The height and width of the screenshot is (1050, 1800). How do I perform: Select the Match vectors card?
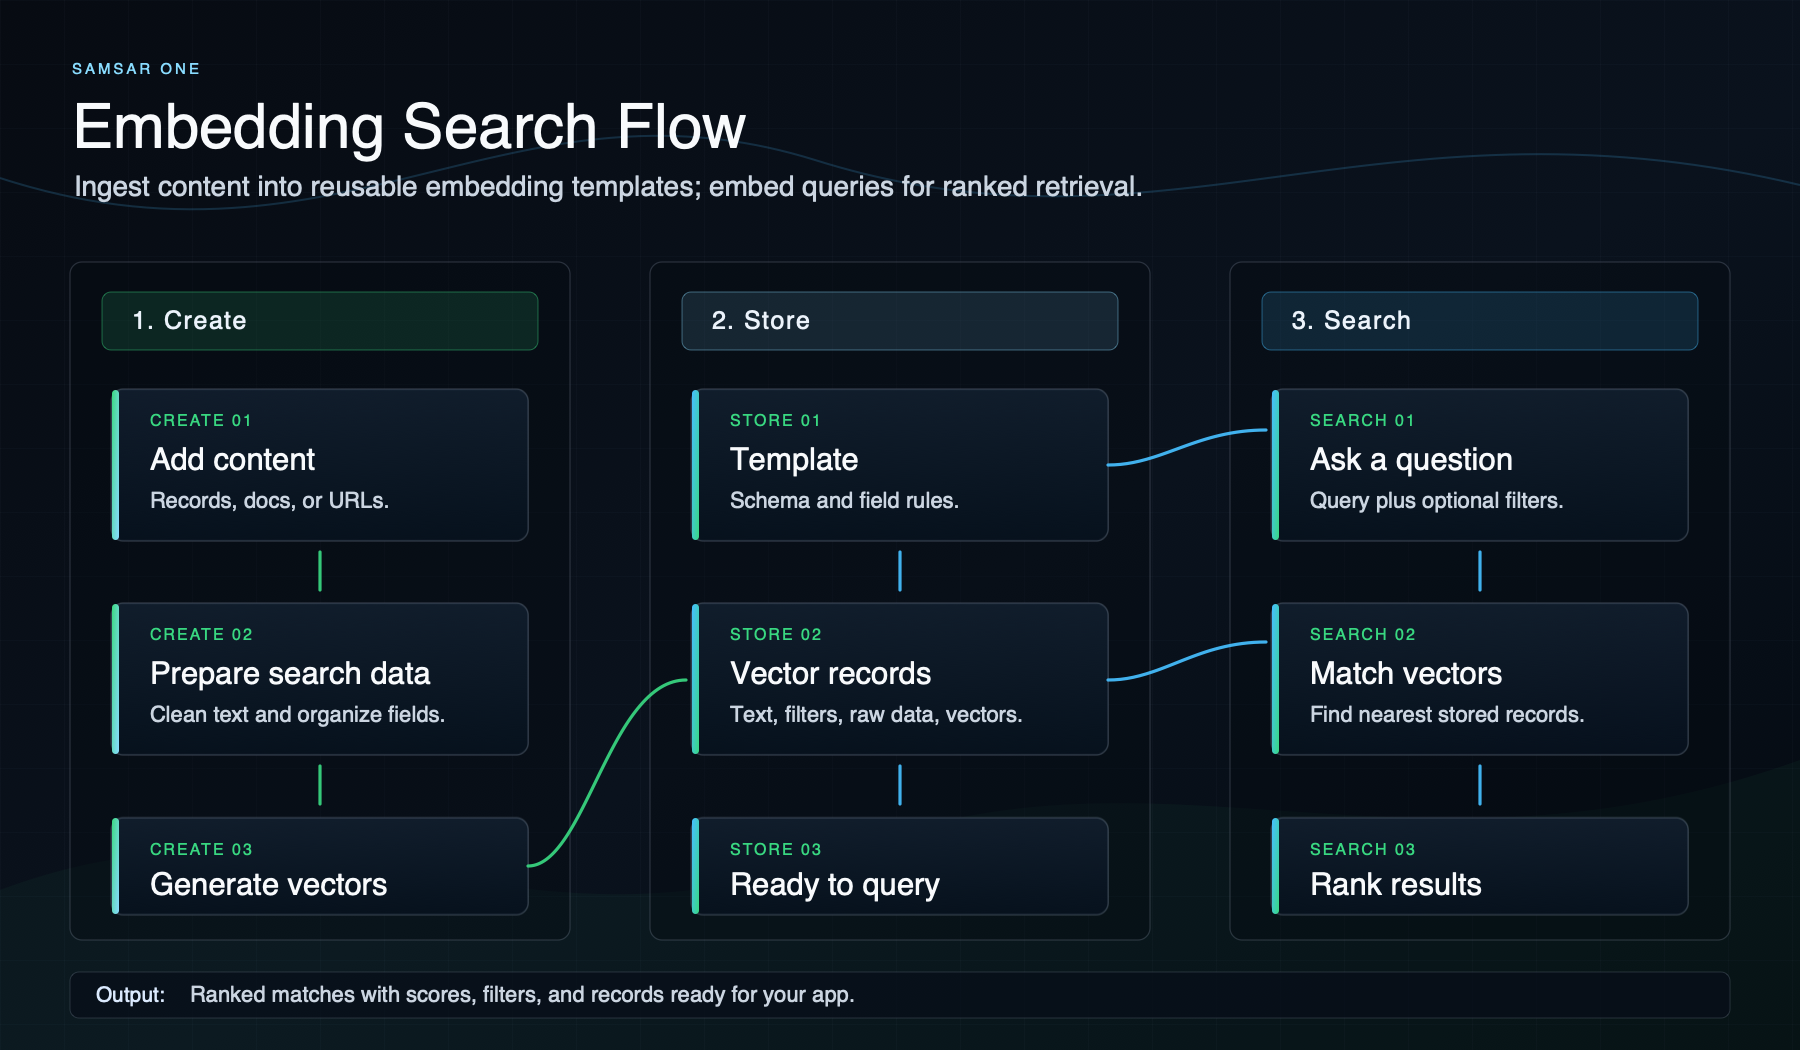(1479, 679)
